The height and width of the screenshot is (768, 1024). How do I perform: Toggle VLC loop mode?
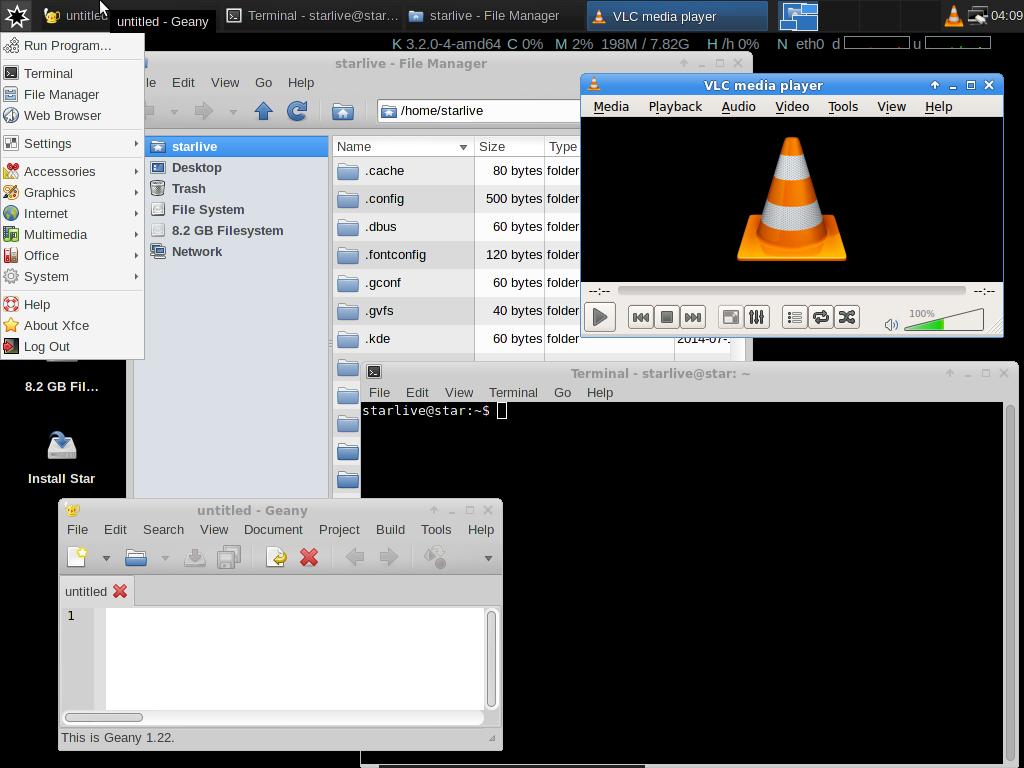tap(821, 317)
